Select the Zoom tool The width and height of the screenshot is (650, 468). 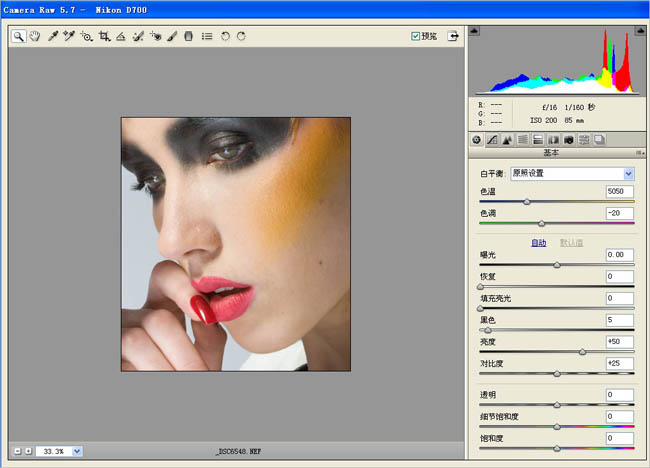pos(19,36)
